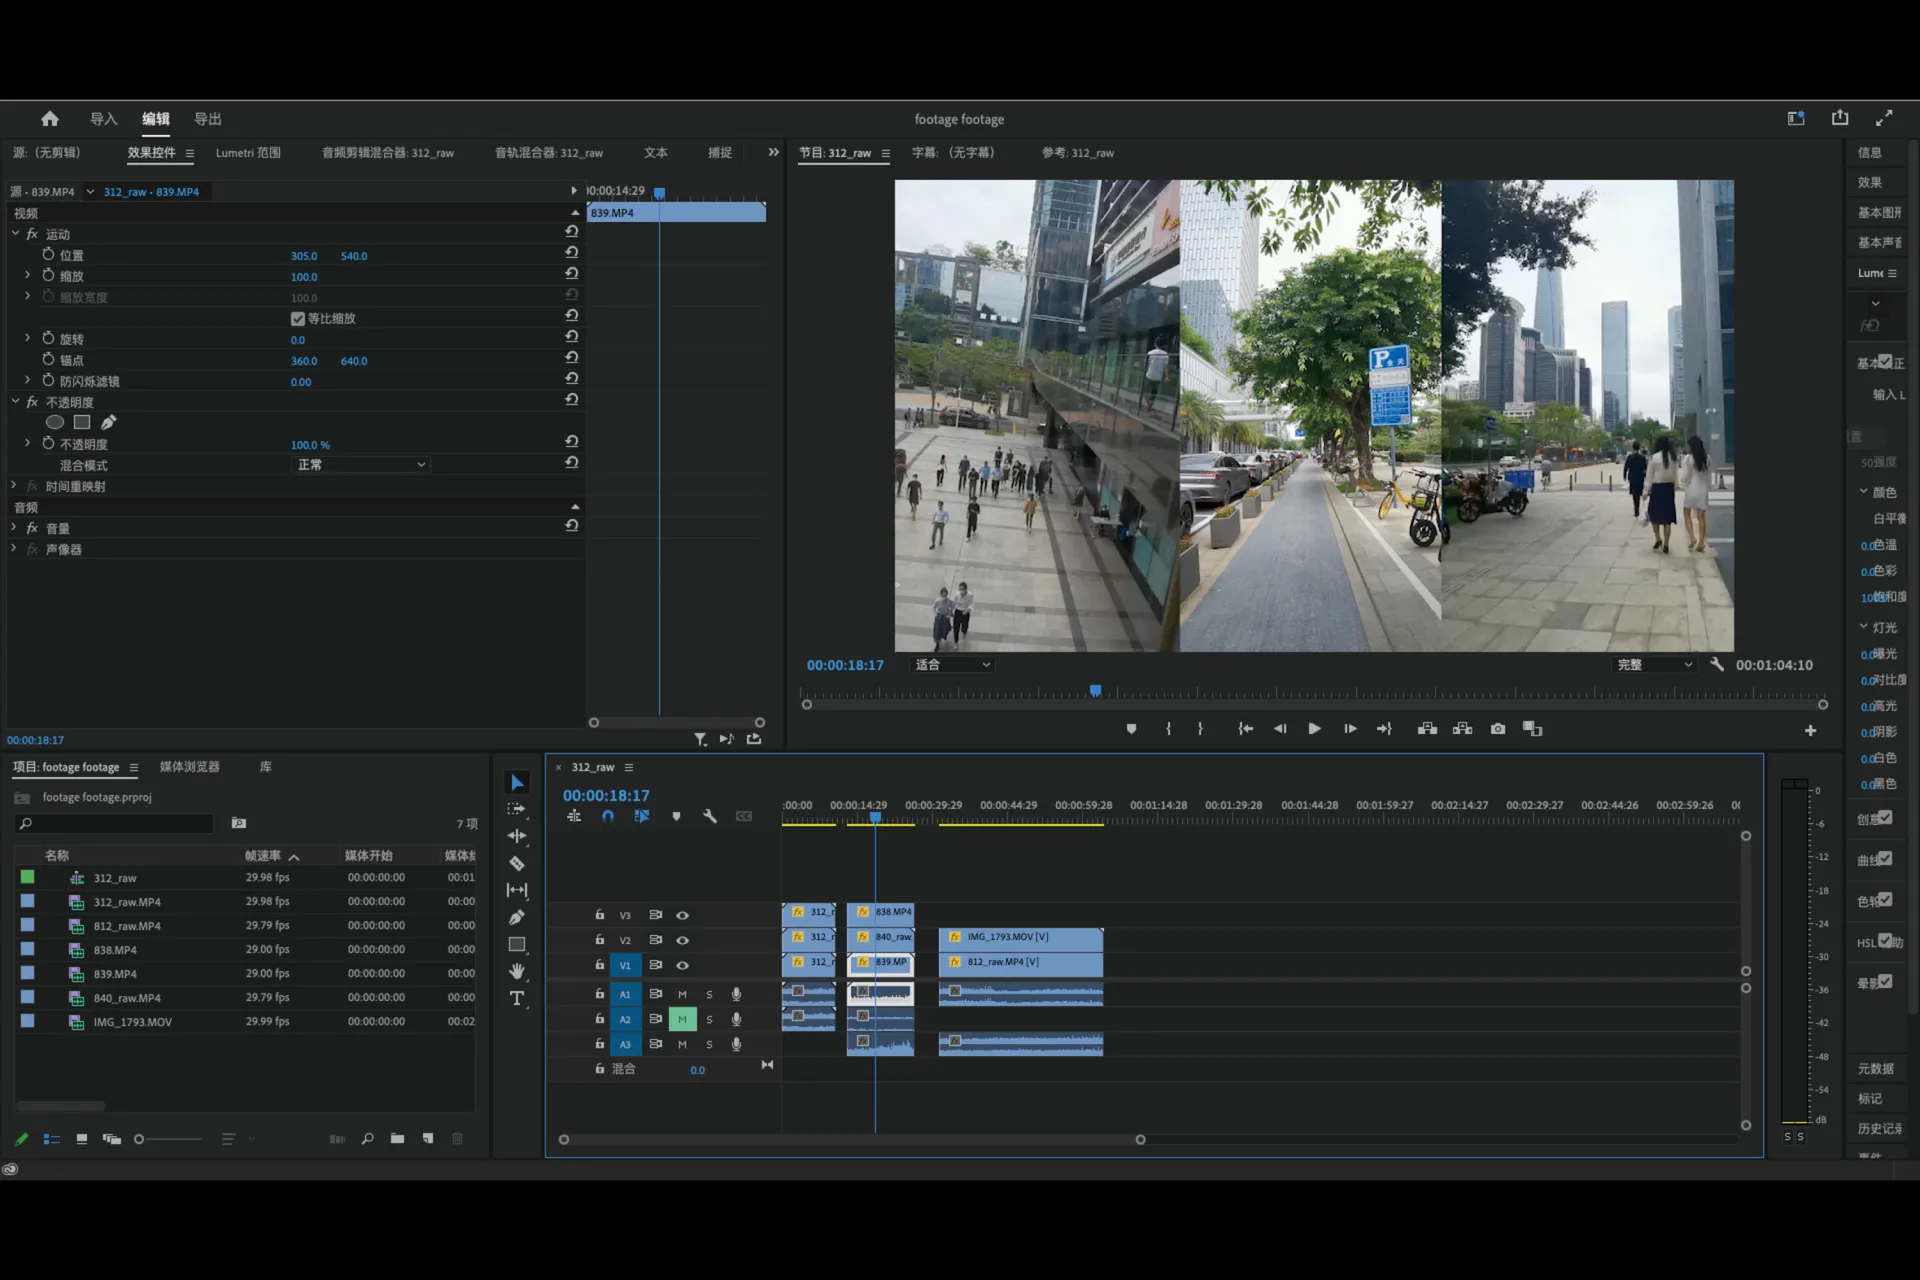This screenshot has width=1920, height=1280.
Task: Click the free-draw bezier mask pen
Action: tap(109, 422)
